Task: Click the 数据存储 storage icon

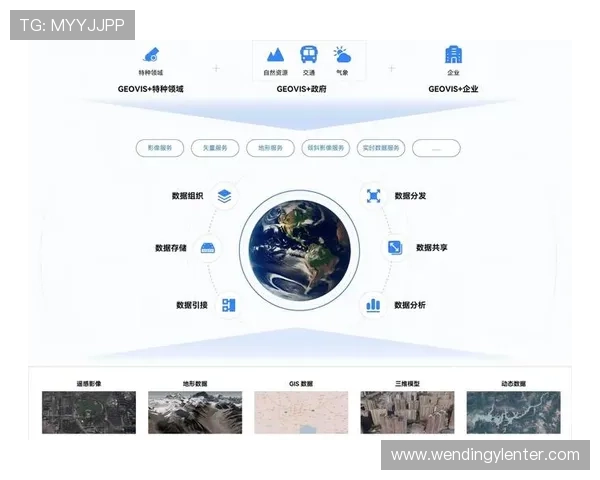Action: [x=208, y=248]
